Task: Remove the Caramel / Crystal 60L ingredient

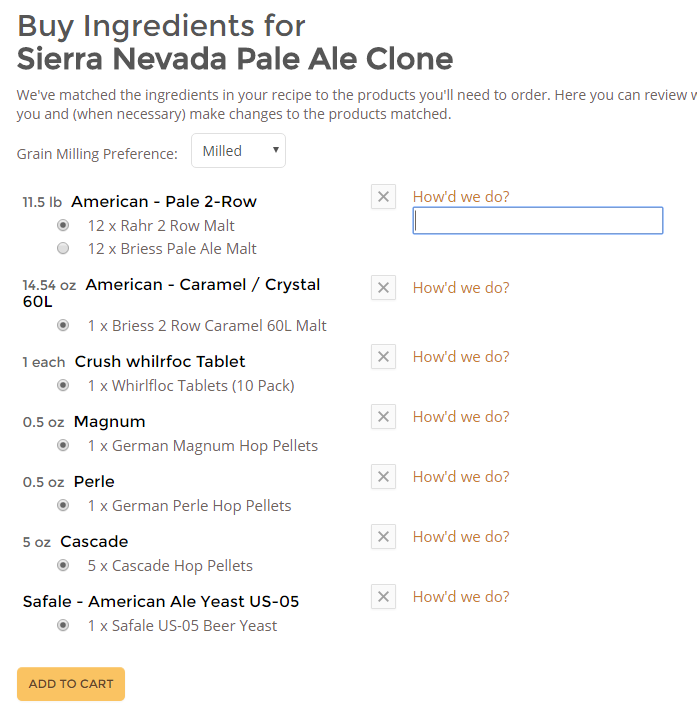Action: click(383, 288)
